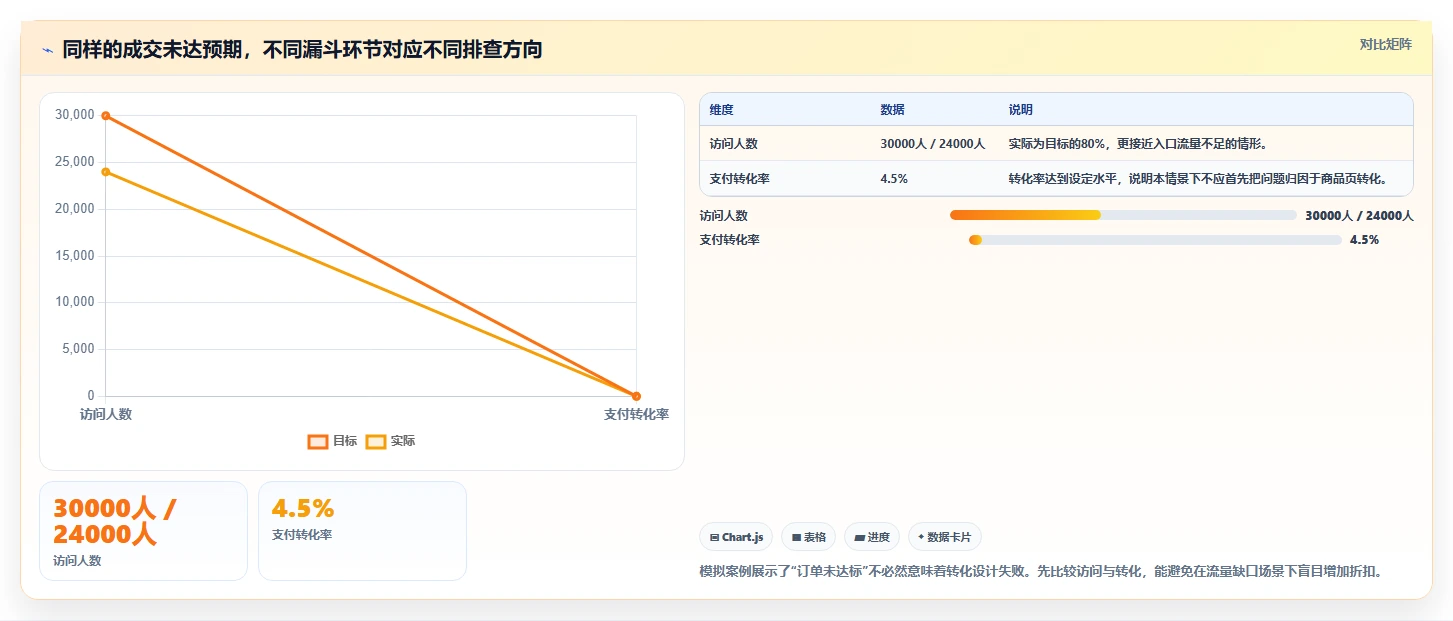Click the 30,000 y-axis tick label
Image resolution: width=1453 pixels, height=621 pixels.
(75, 115)
